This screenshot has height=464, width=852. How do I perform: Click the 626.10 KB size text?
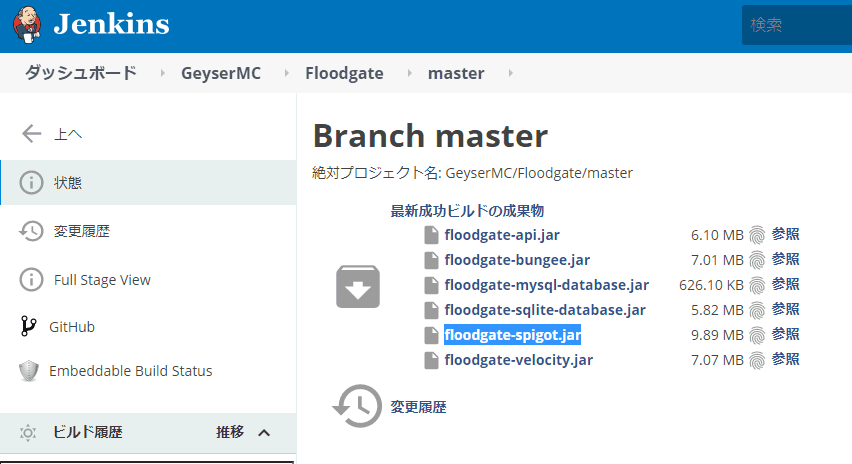click(711, 285)
